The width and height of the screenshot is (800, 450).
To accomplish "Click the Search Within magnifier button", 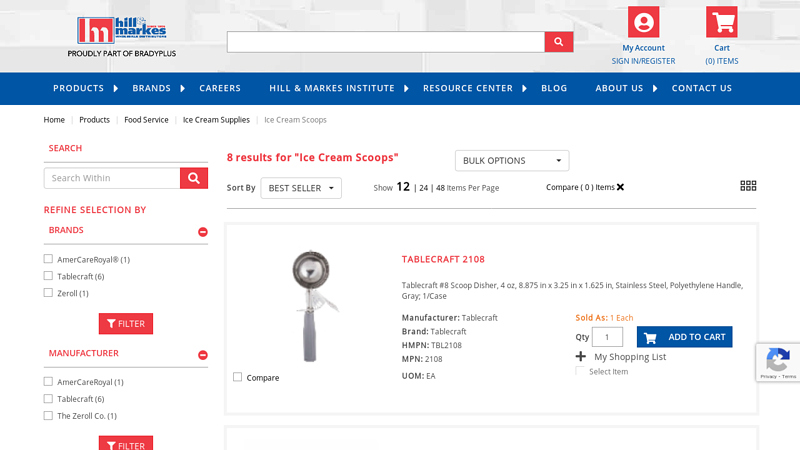I will [x=194, y=178].
